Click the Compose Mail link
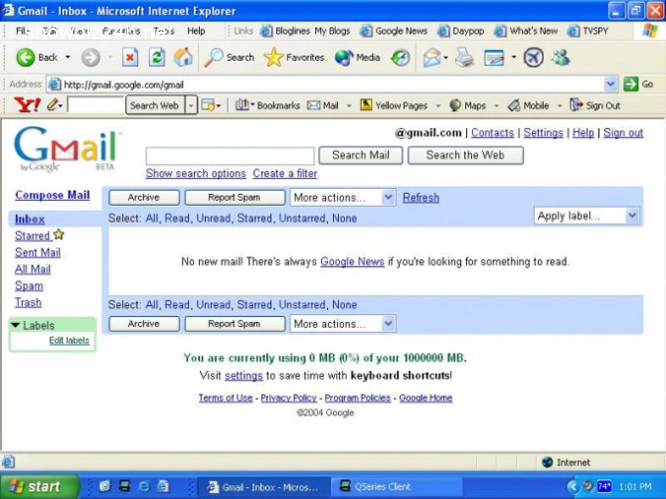The width and height of the screenshot is (666, 499). (x=52, y=195)
